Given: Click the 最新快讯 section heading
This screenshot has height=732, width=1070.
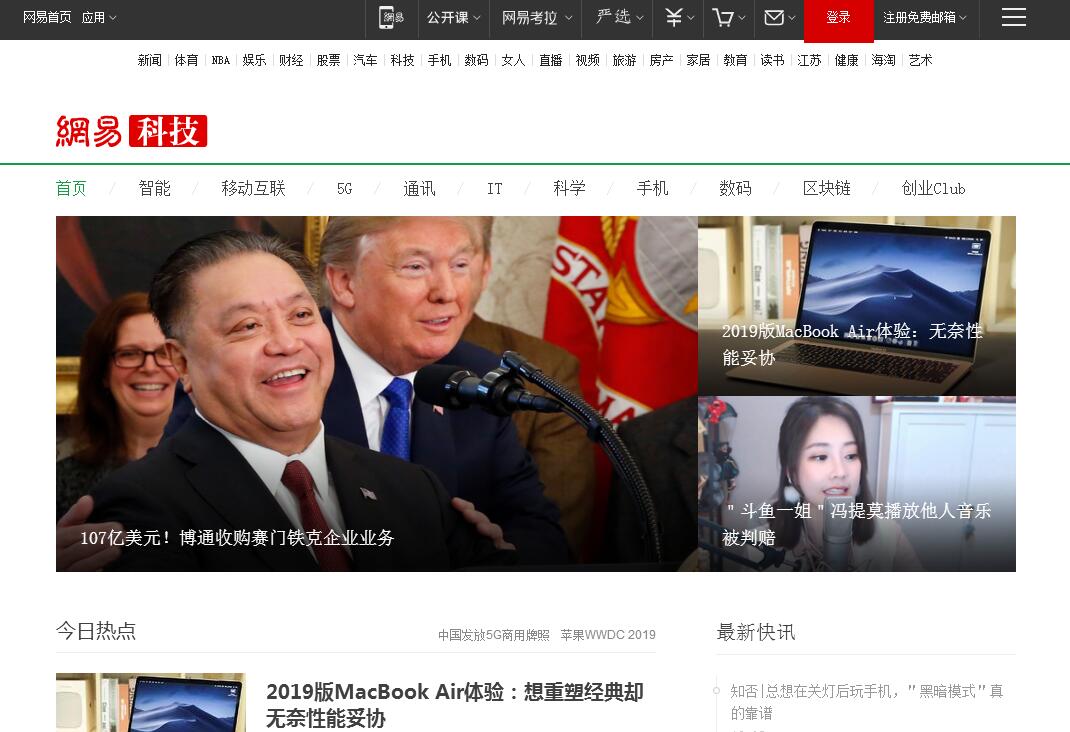Looking at the screenshot, I should (756, 632).
